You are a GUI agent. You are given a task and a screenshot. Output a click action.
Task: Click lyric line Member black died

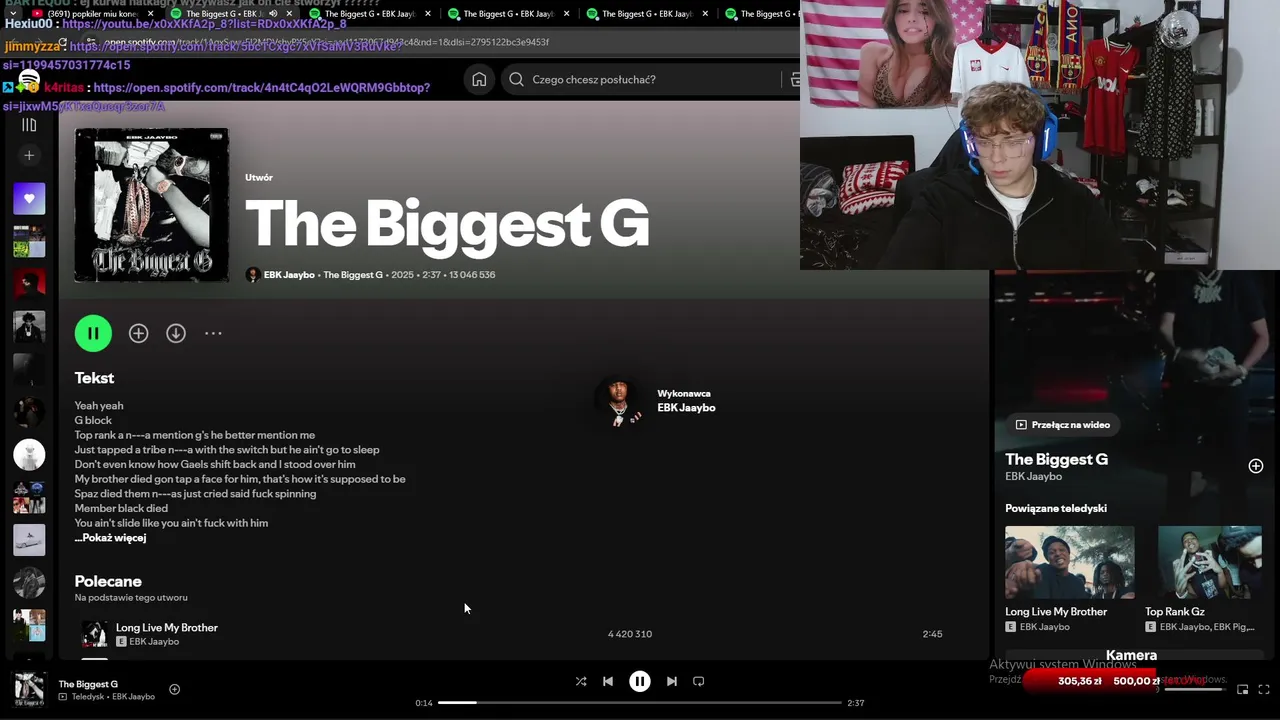[x=121, y=509]
